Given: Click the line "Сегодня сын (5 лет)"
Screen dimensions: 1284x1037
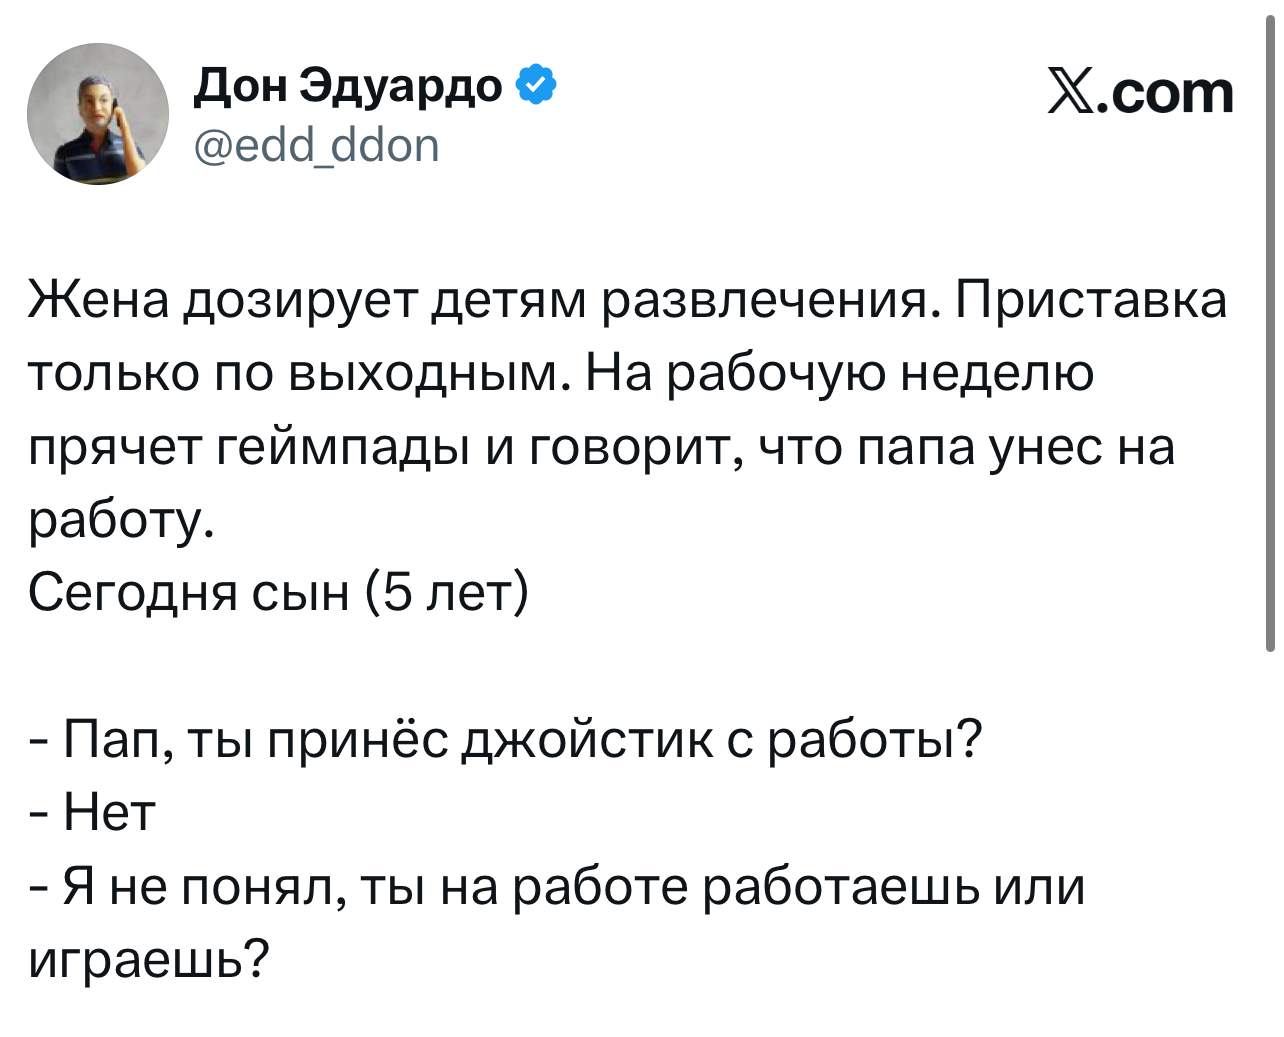Looking at the screenshot, I should [x=278, y=593].
